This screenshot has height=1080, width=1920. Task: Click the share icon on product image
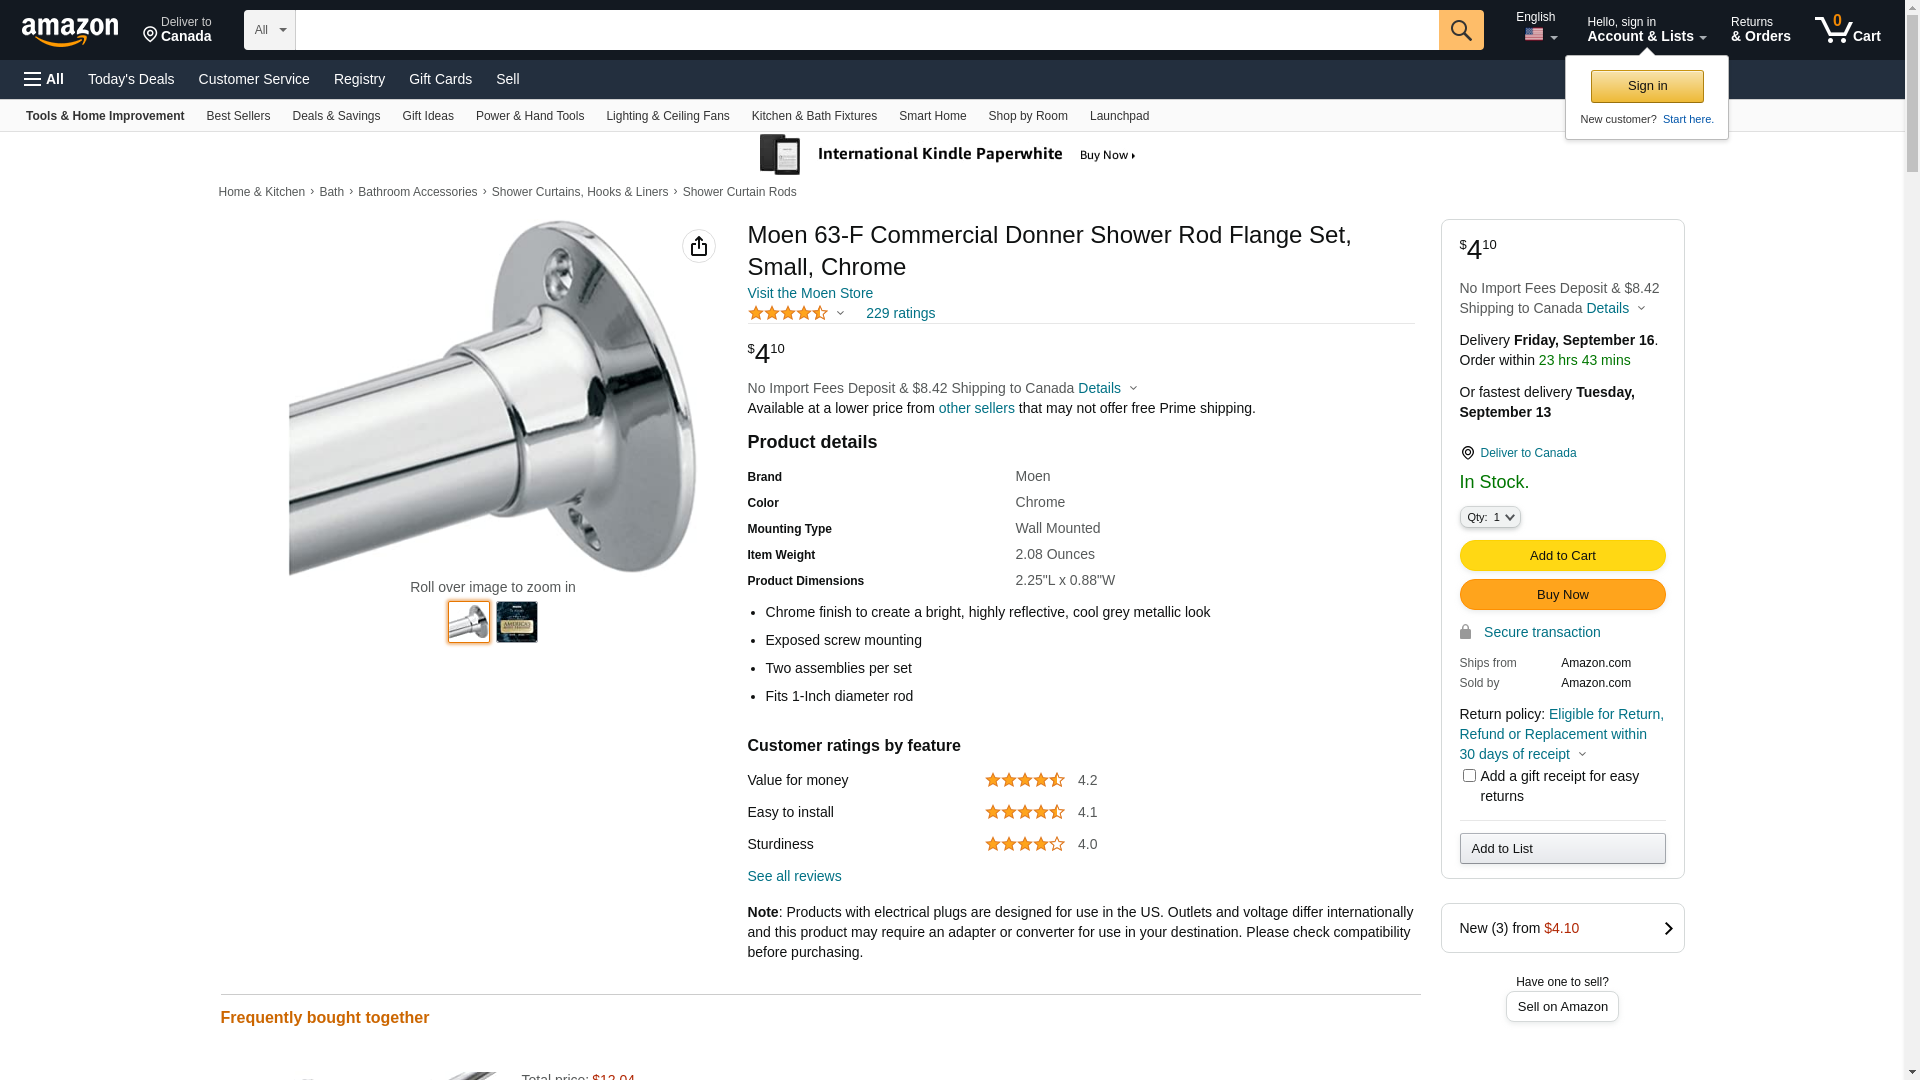[698, 246]
